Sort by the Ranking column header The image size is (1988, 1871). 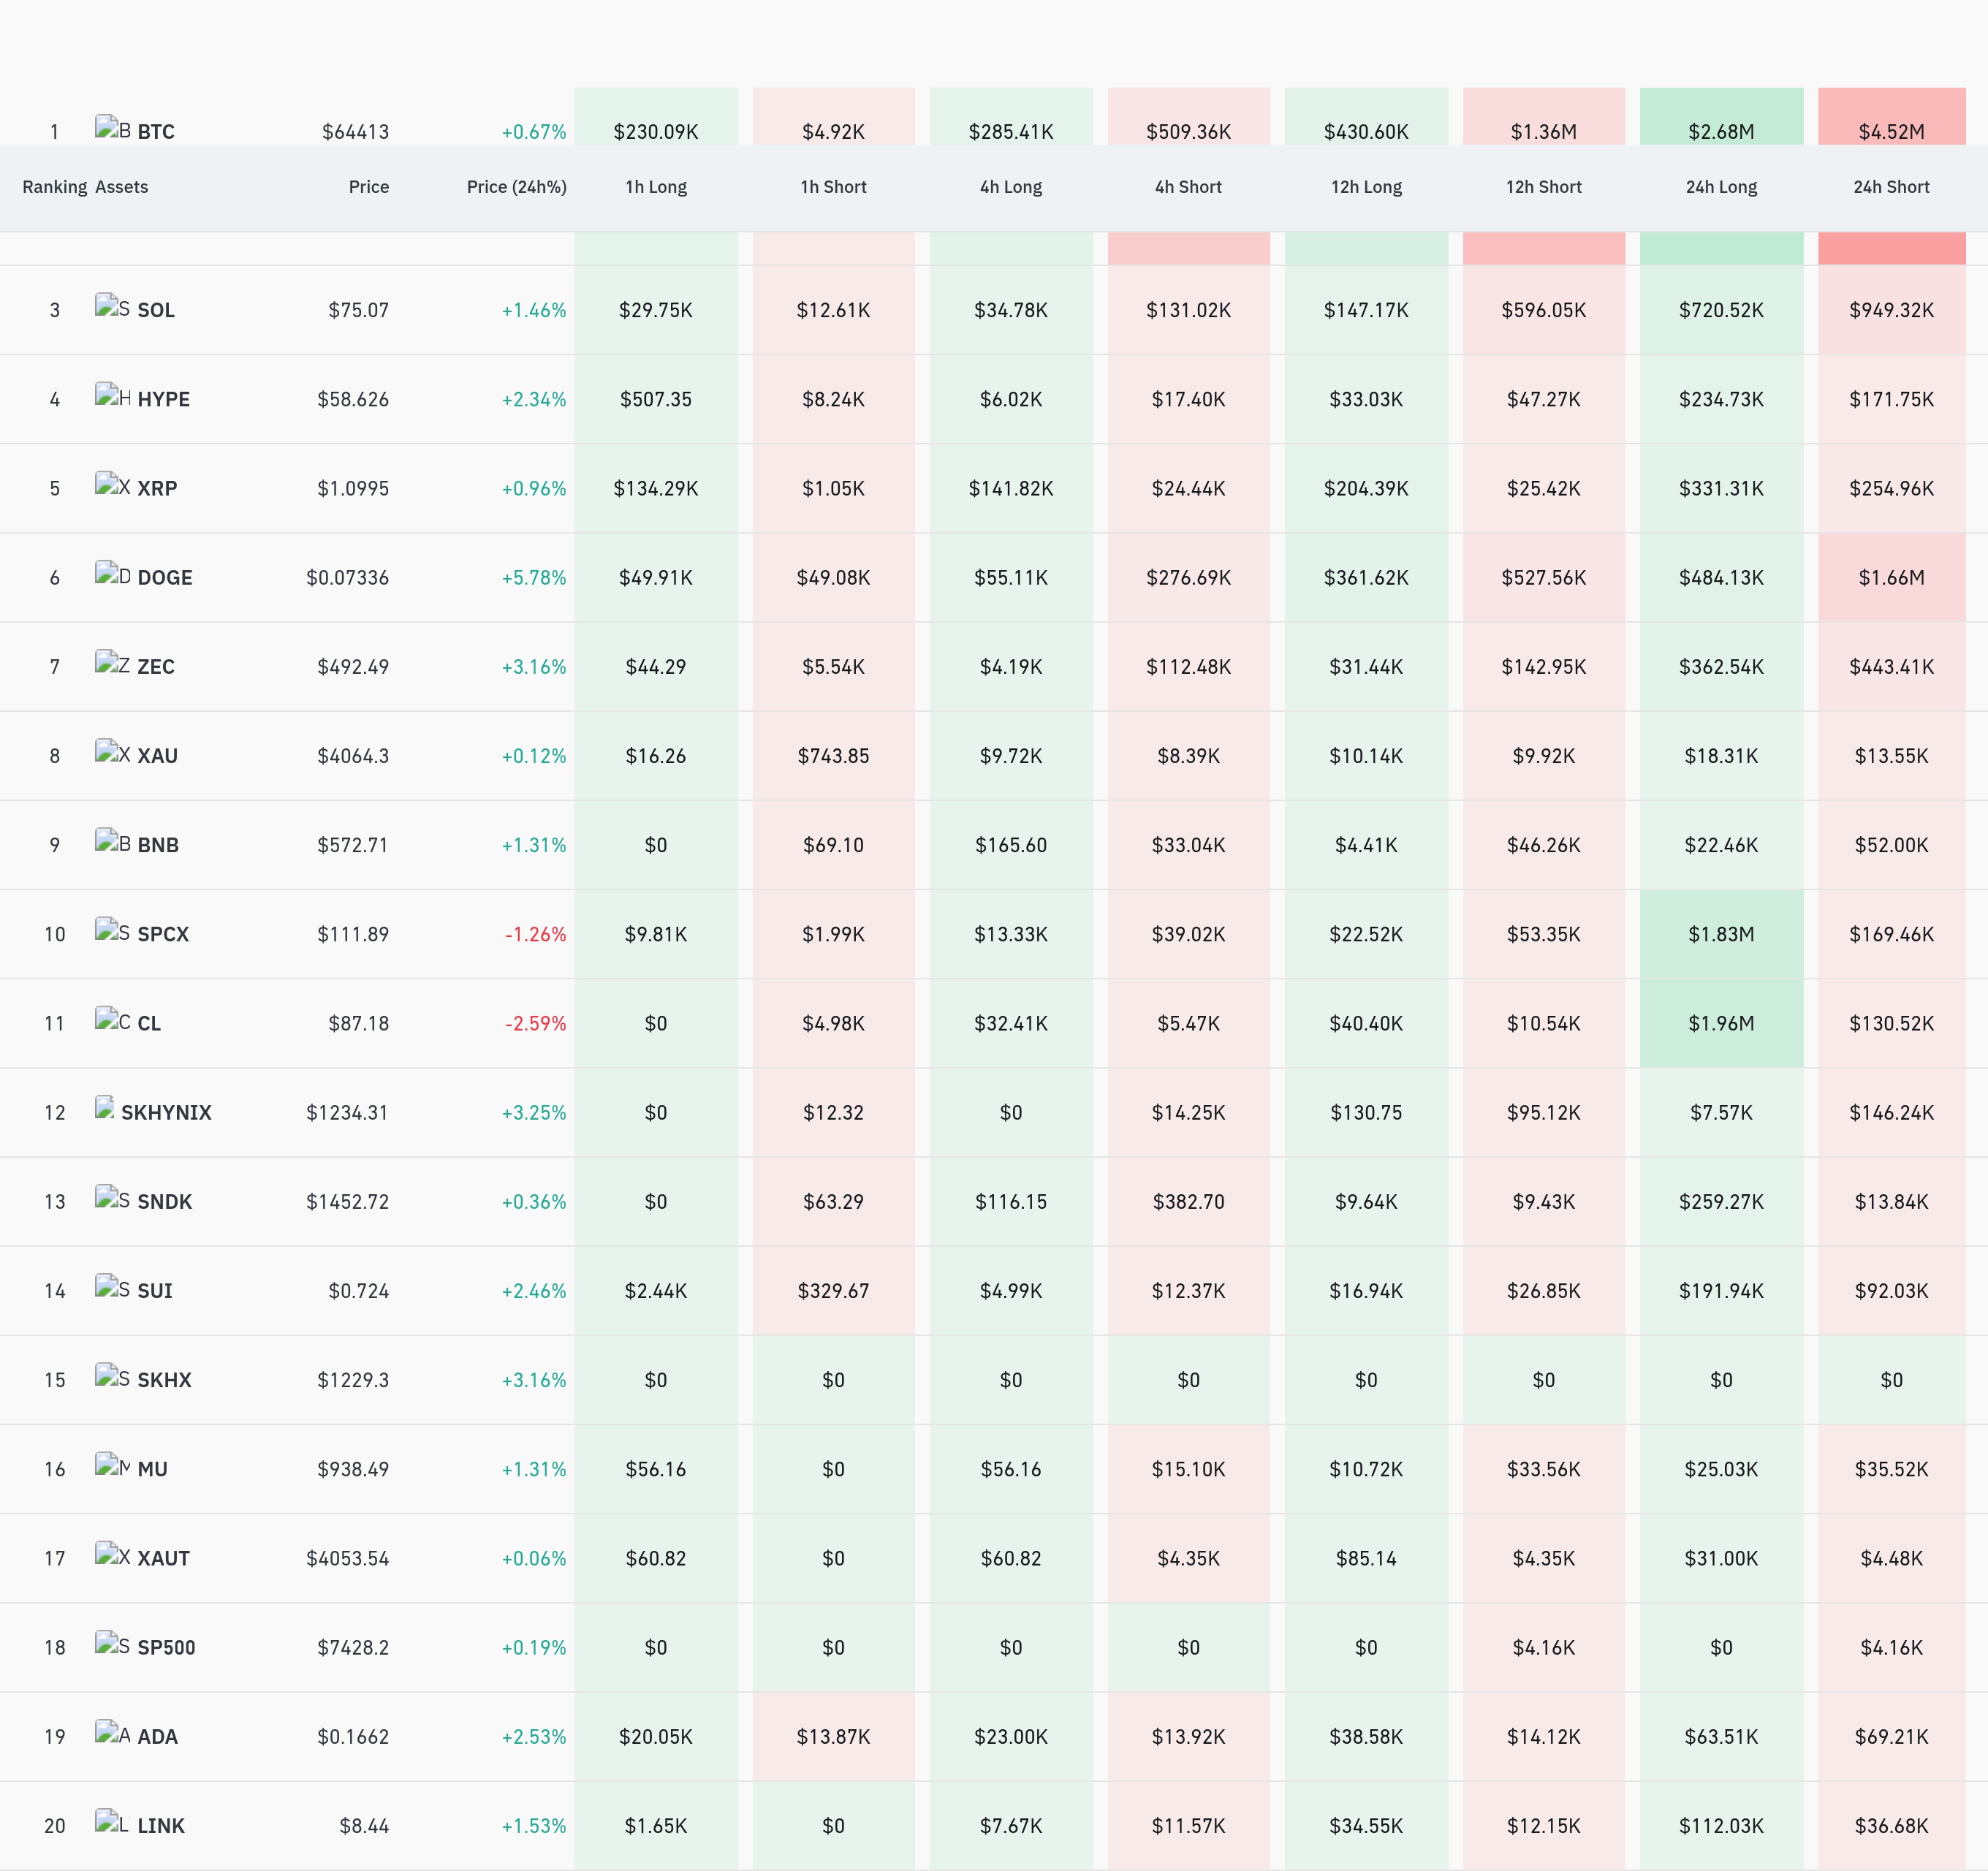pos(55,187)
